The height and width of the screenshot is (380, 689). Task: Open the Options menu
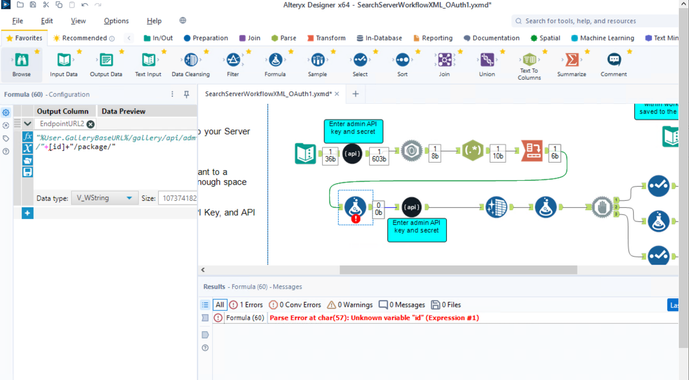click(x=116, y=21)
